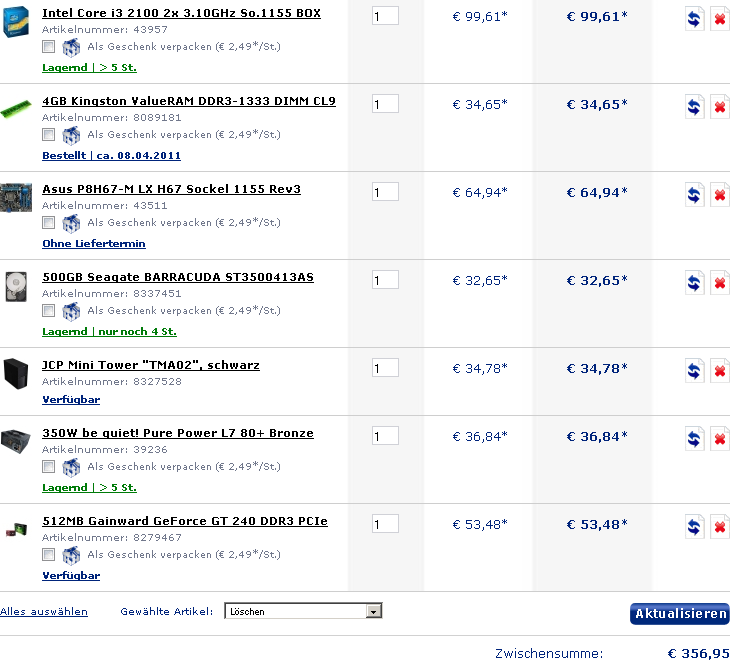Update the JCP Mini Tower row
738x661 pixels.
click(x=694, y=371)
